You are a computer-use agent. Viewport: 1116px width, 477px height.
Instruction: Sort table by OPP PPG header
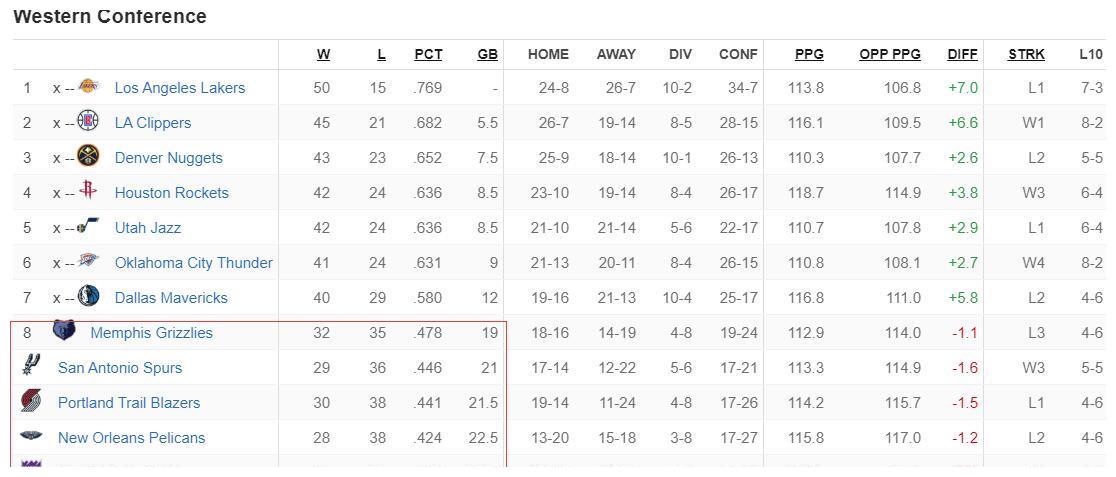click(x=890, y=54)
